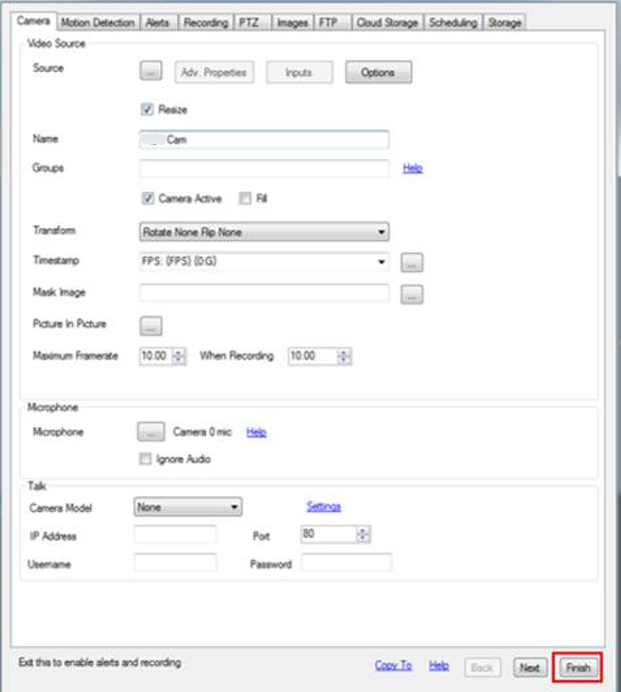Expand the Transform rotation dropdown
The width and height of the screenshot is (621, 692).
264,232
